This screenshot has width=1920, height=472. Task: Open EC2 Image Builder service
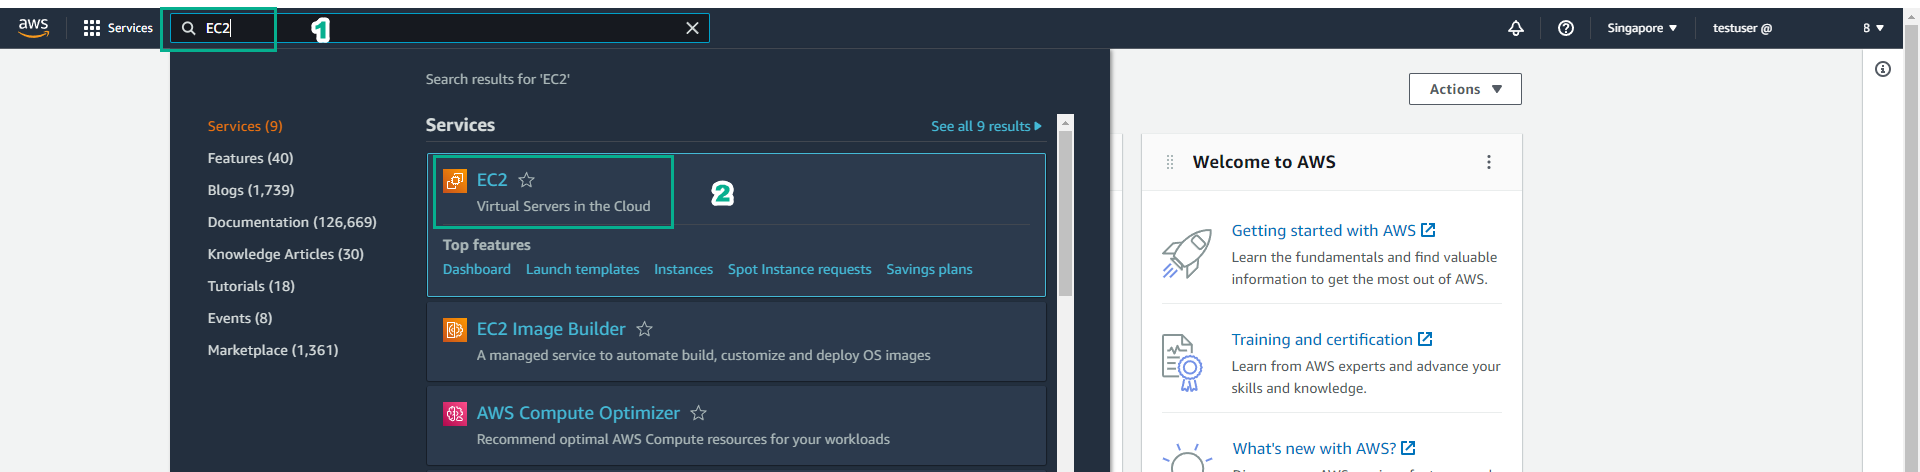point(551,329)
